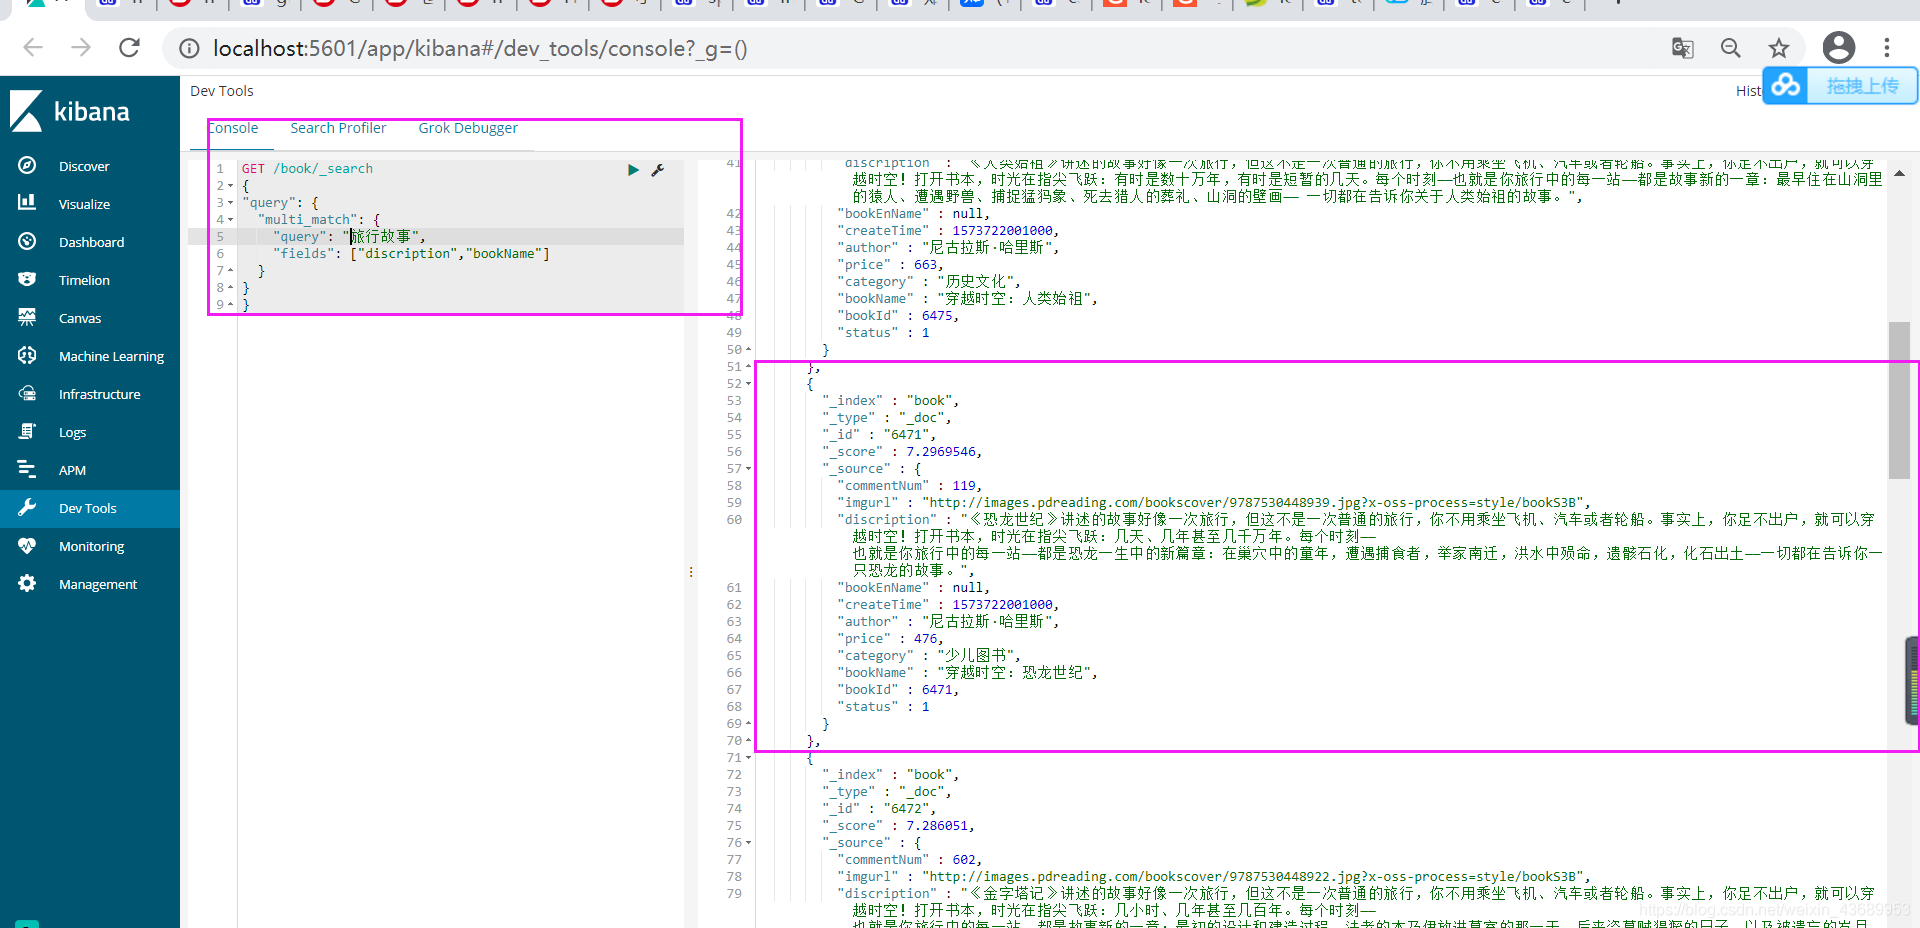Go forward in browser history
Image resolution: width=1920 pixels, height=928 pixels.
pyautogui.click(x=81, y=48)
